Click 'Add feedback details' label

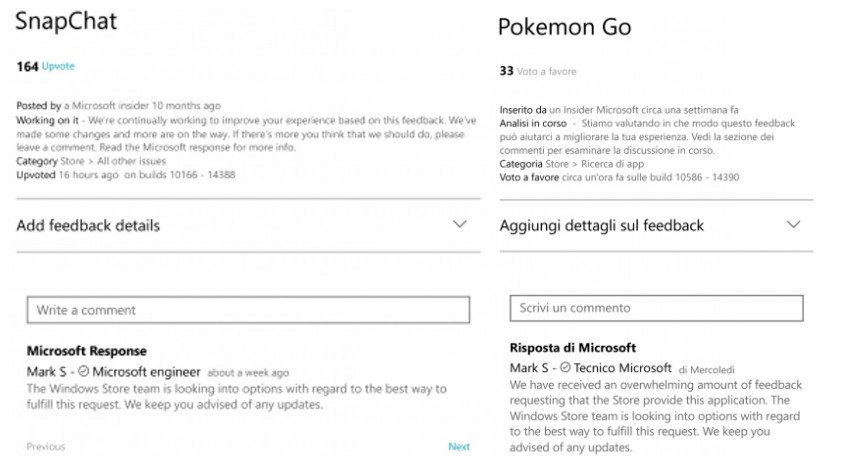[x=88, y=226]
